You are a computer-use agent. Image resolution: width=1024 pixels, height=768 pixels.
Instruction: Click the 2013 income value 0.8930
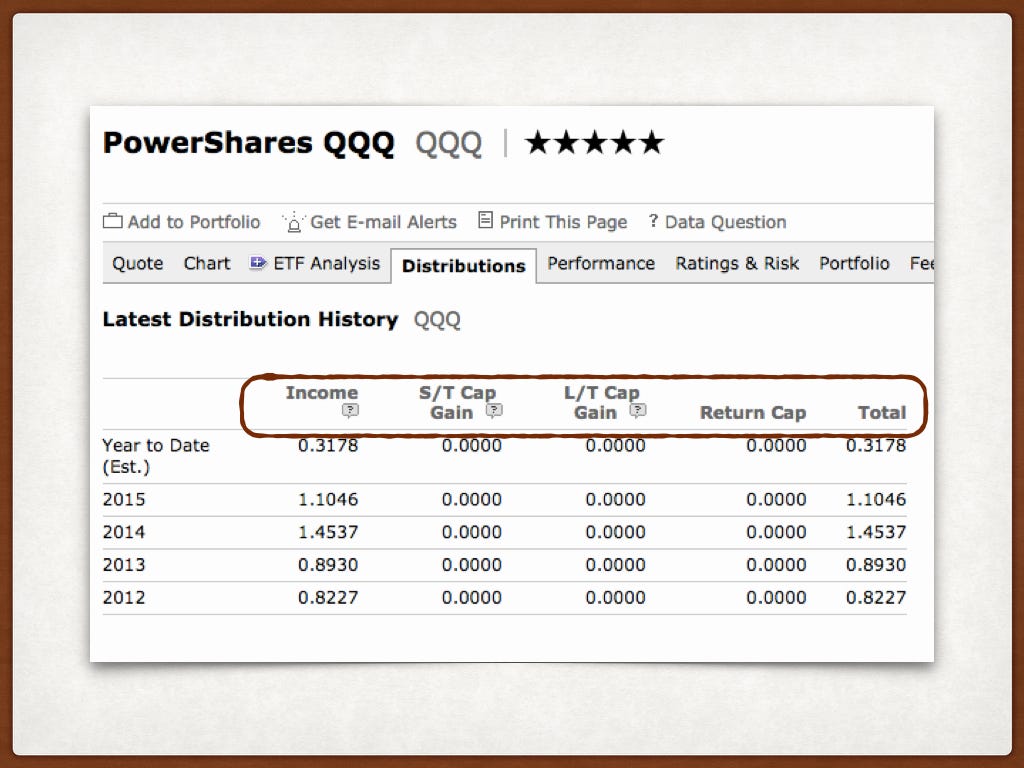tap(328, 565)
